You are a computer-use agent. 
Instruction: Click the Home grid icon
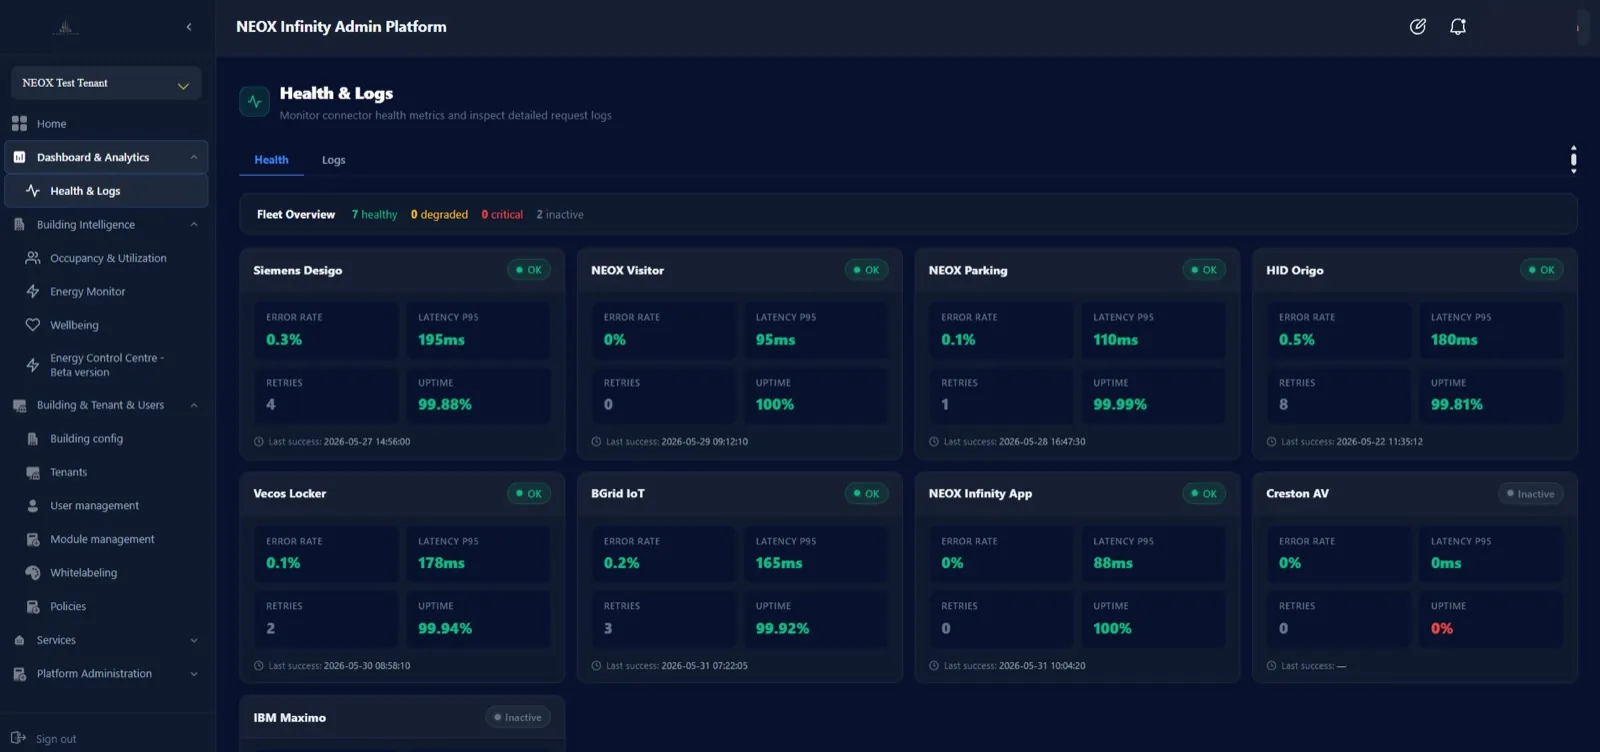point(19,124)
